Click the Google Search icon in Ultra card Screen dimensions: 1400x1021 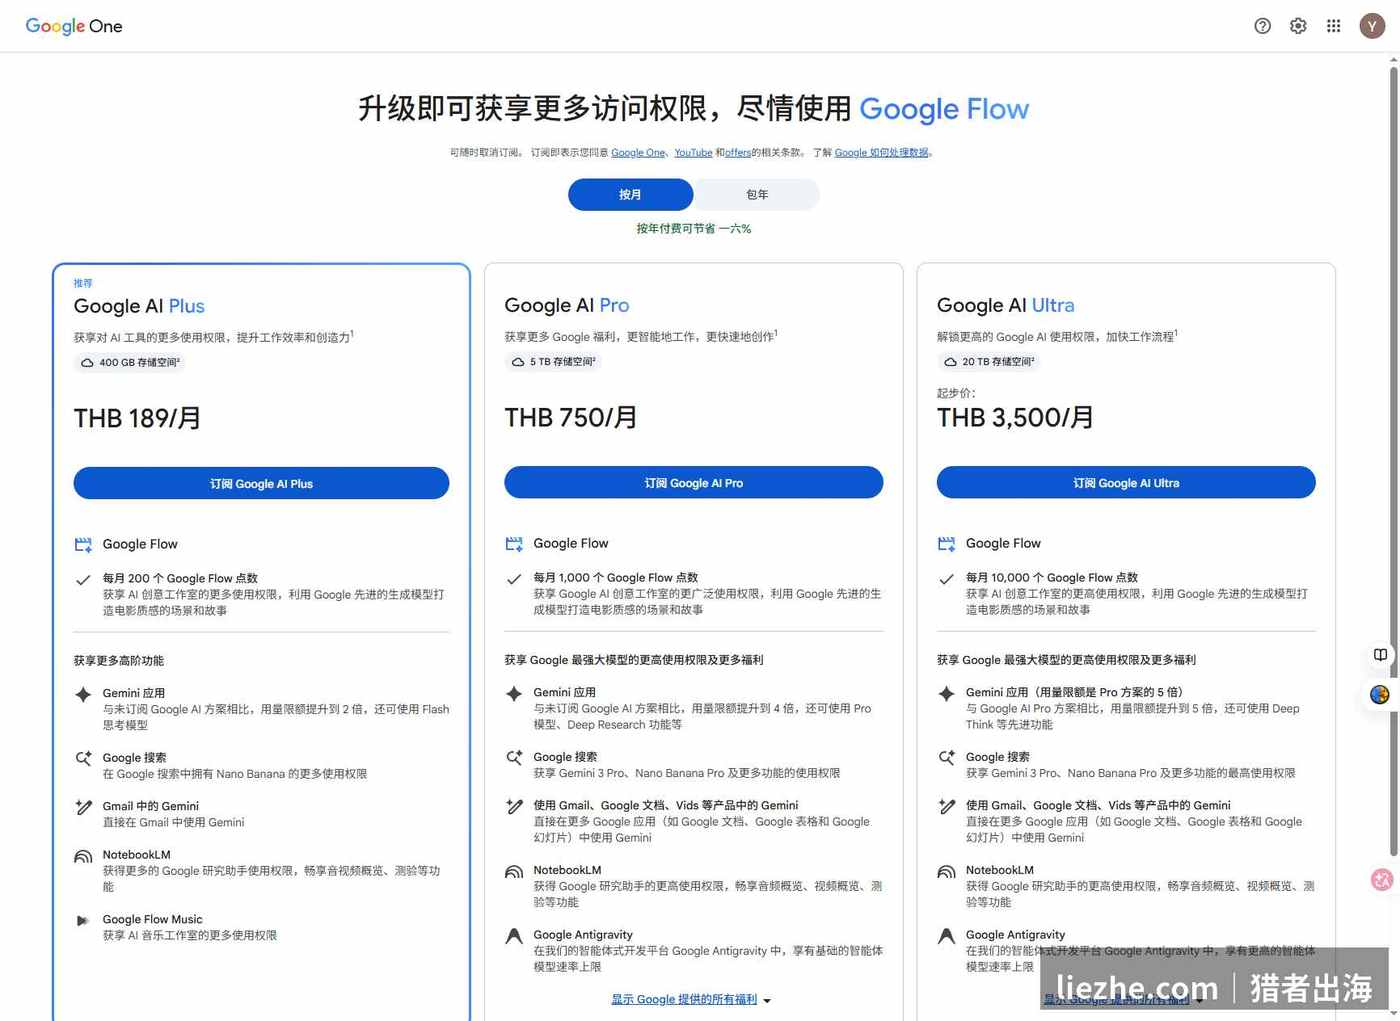point(946,758)
